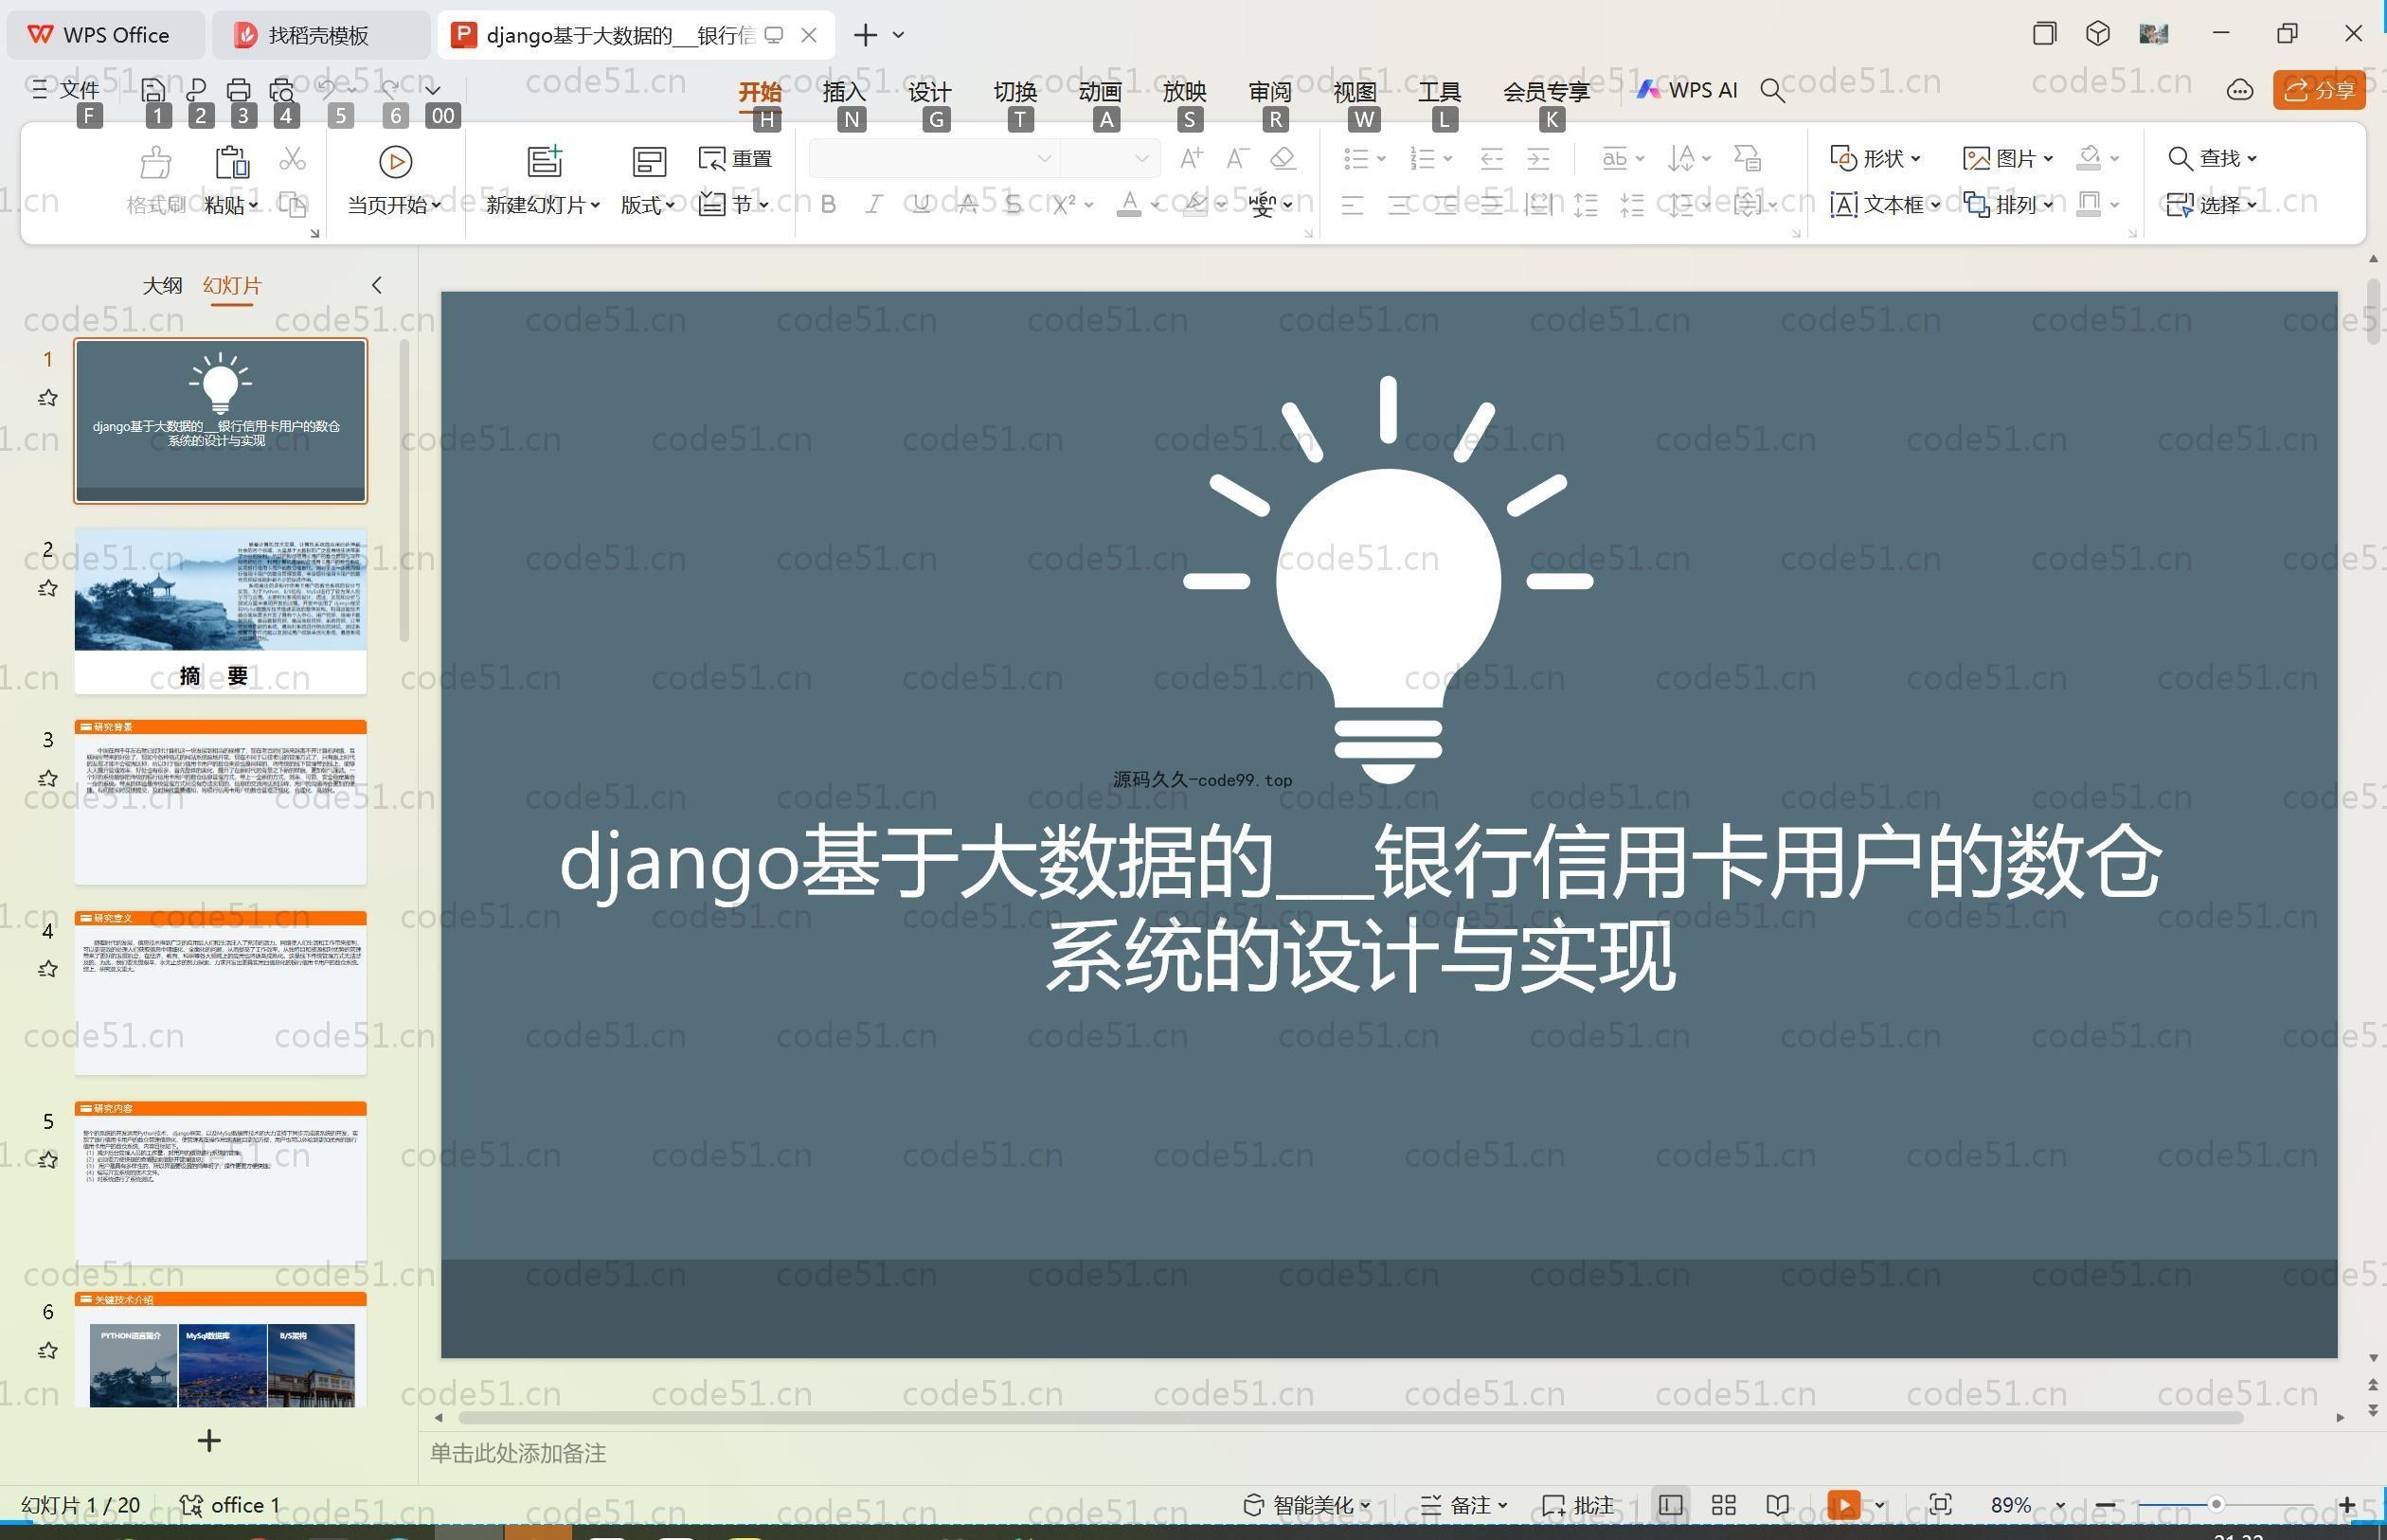This screenshot has width=2387, height=1540.
Task: Click the font color A swatch
Action: [x=1128, y=205]
